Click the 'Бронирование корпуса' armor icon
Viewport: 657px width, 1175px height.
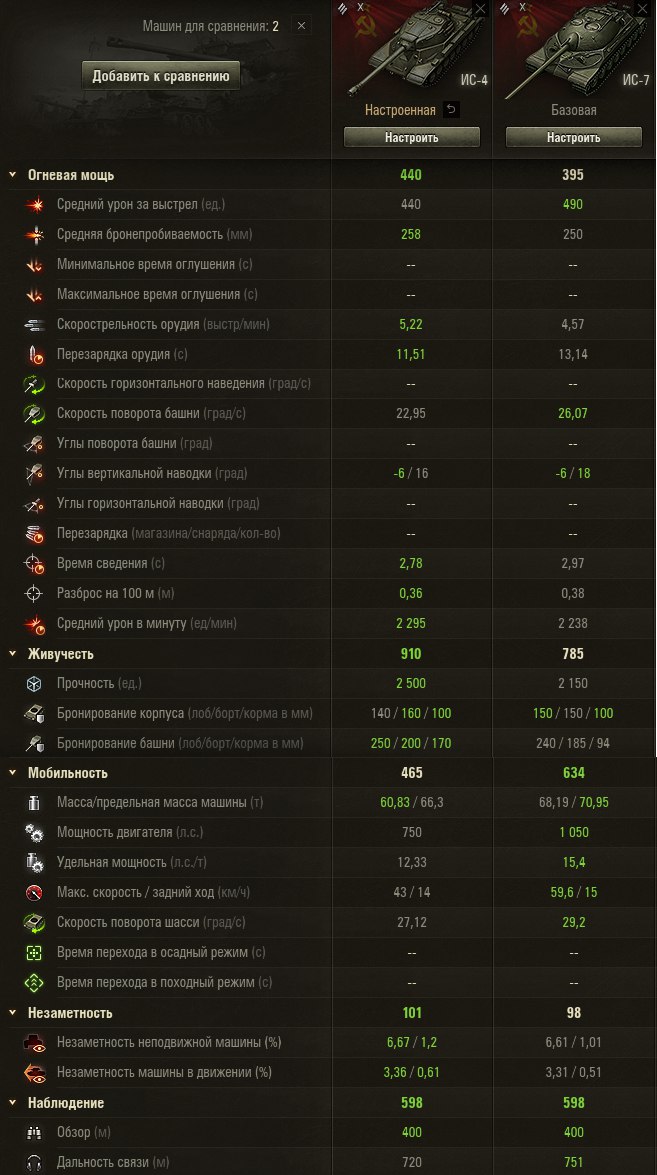[35, 714]
